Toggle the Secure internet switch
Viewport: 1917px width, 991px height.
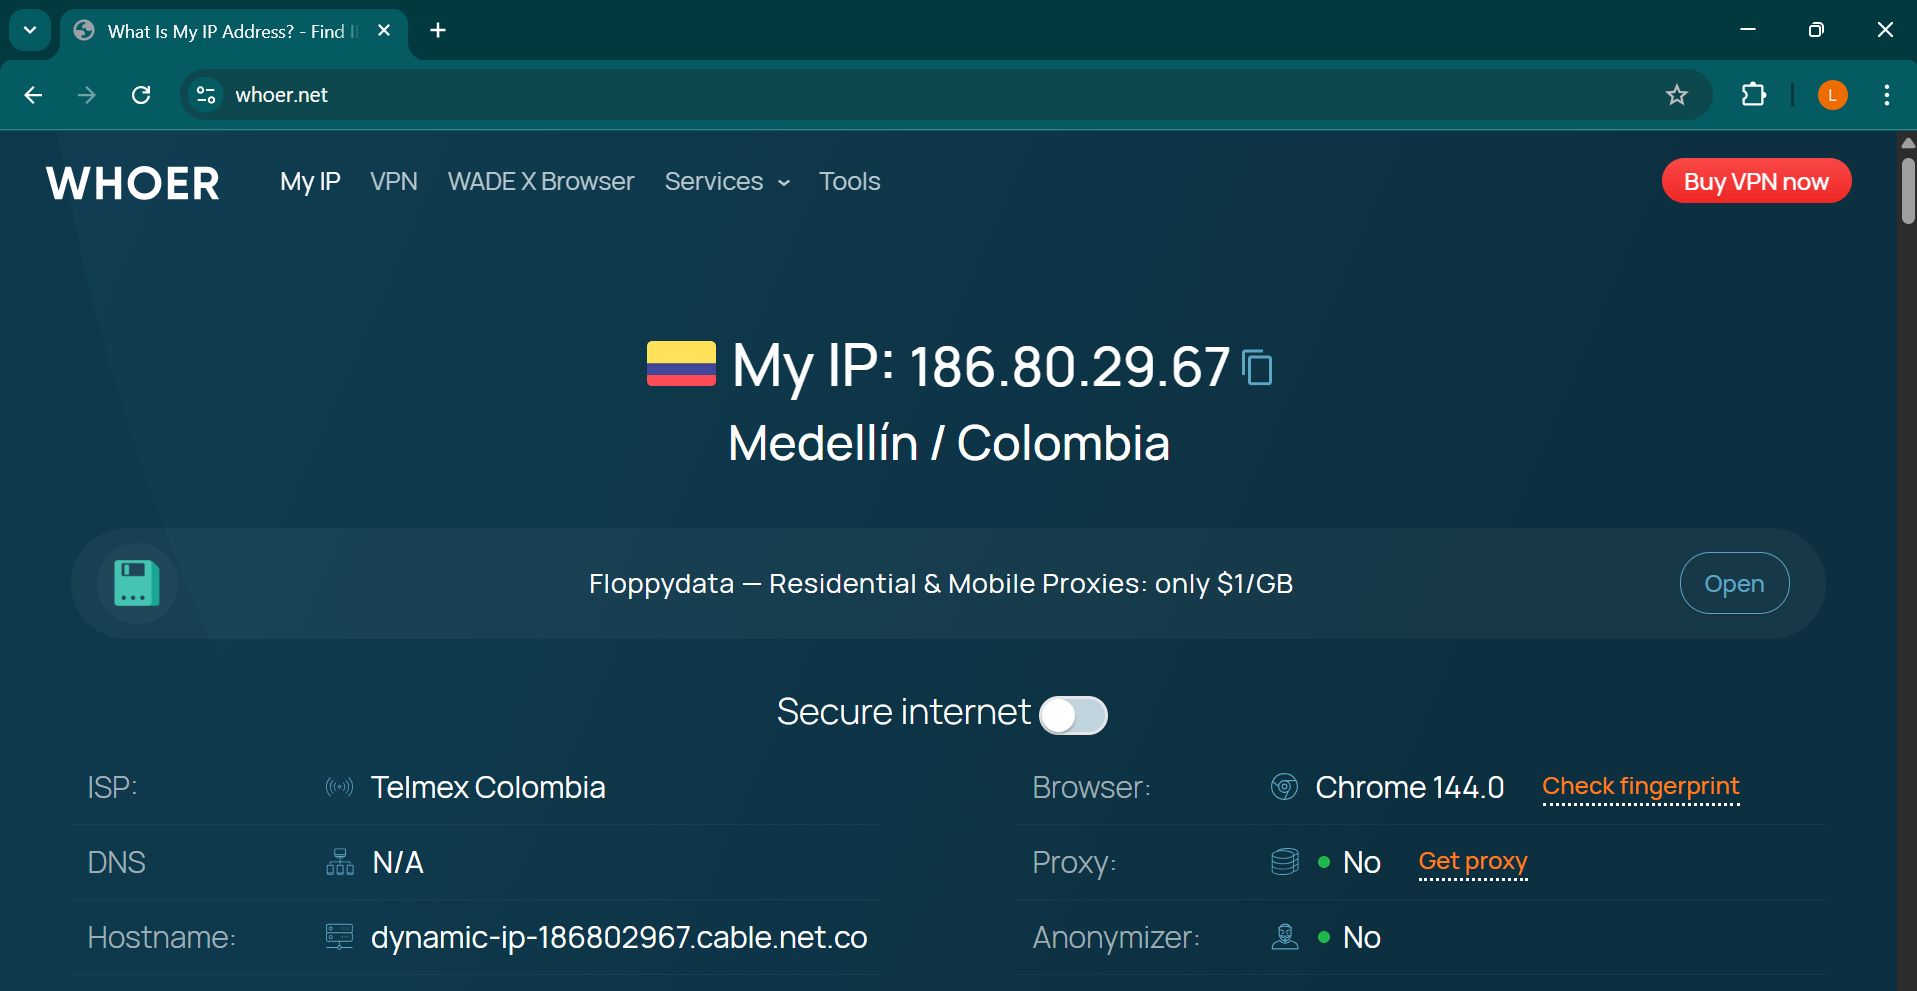[x=1073, y=715]
